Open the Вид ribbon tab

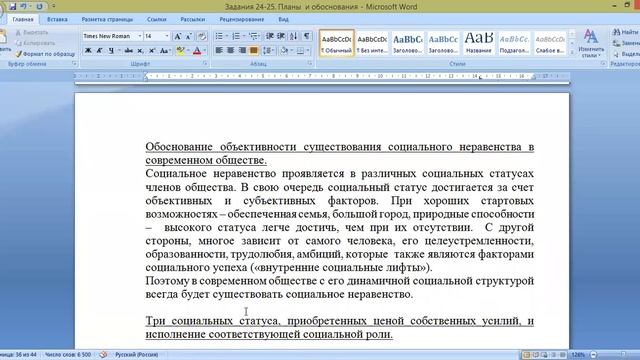click(x=283, y=19)
